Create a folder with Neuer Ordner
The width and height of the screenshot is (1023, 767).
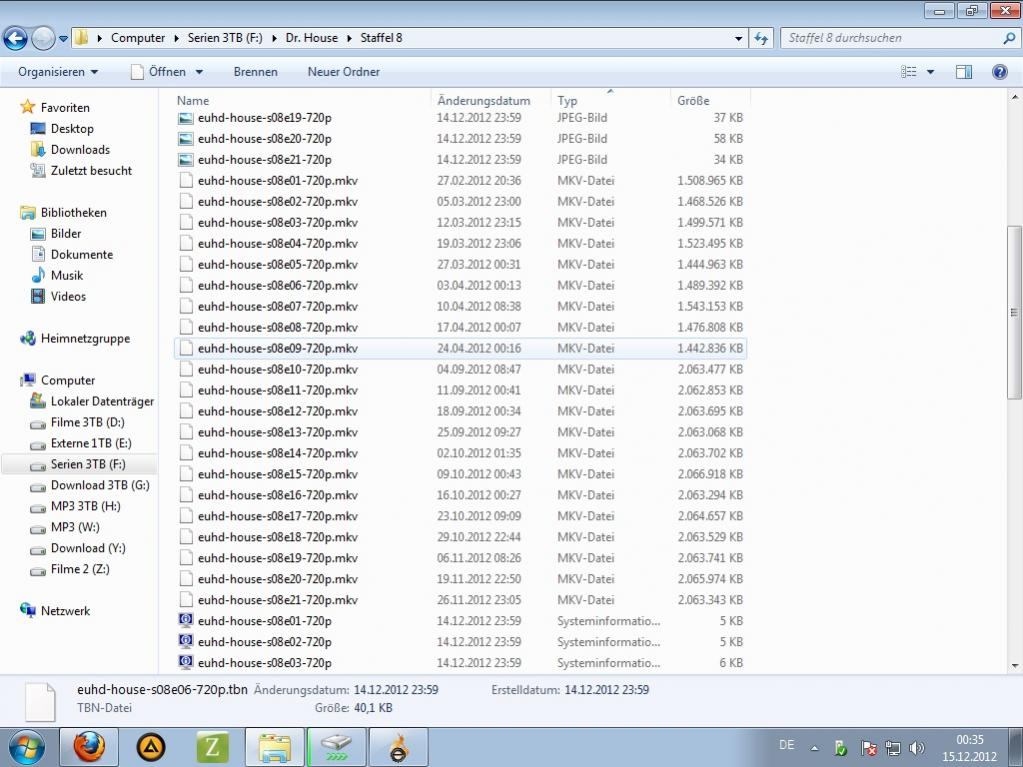pyautogui.click(x=344, y=72)
